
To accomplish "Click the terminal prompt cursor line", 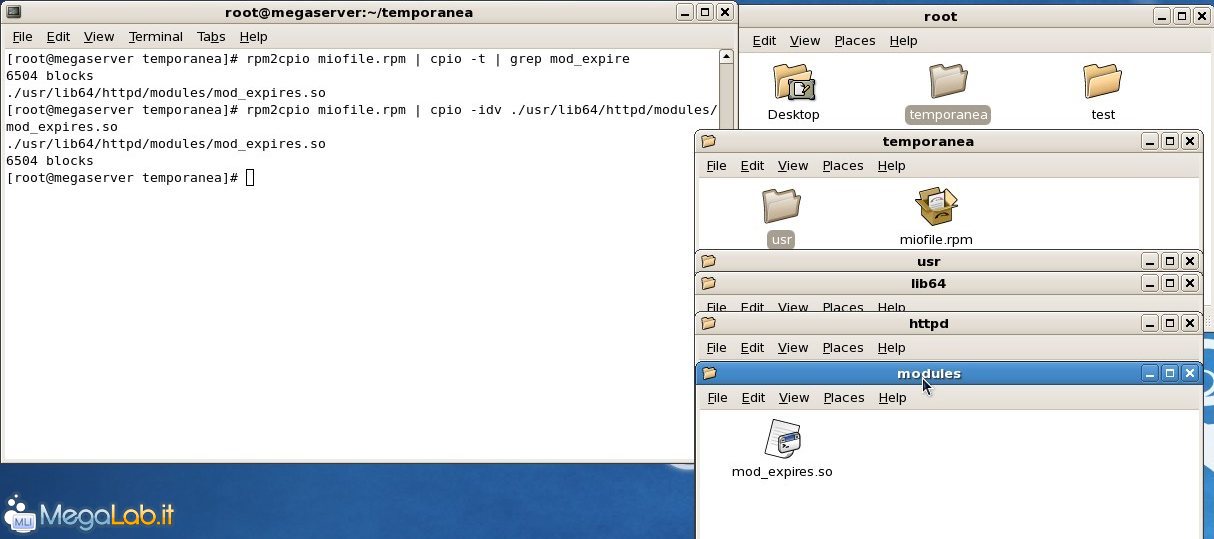I will [x=130, y=178].
